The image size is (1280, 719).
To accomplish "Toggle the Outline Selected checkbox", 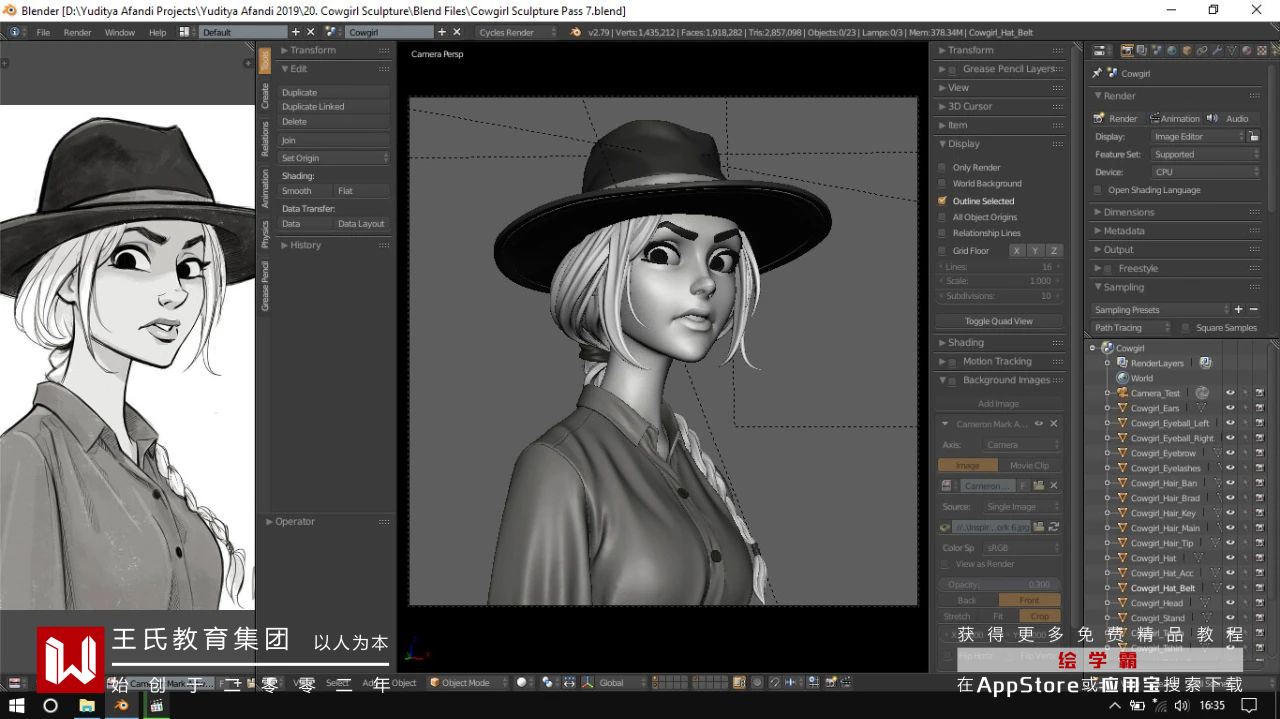I will point(942,201).
